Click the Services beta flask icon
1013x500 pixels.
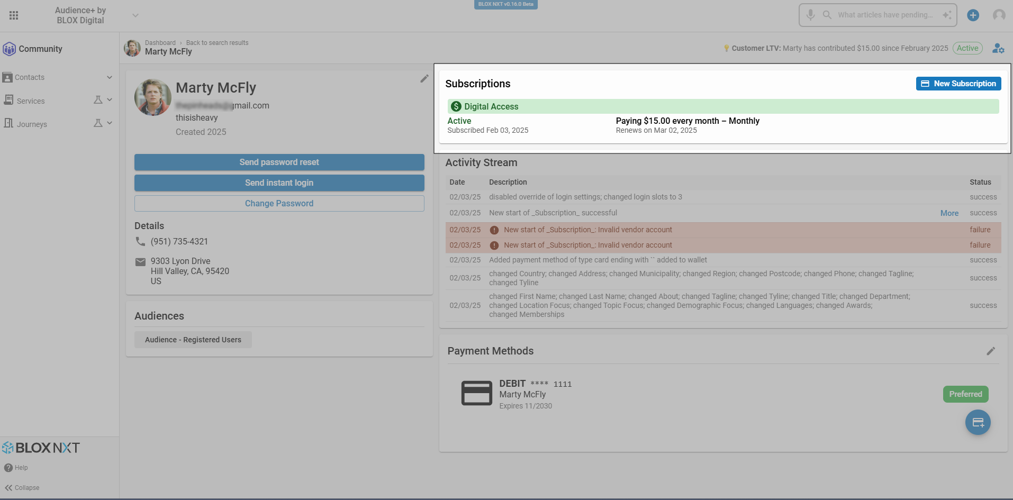tap(98, 100)
